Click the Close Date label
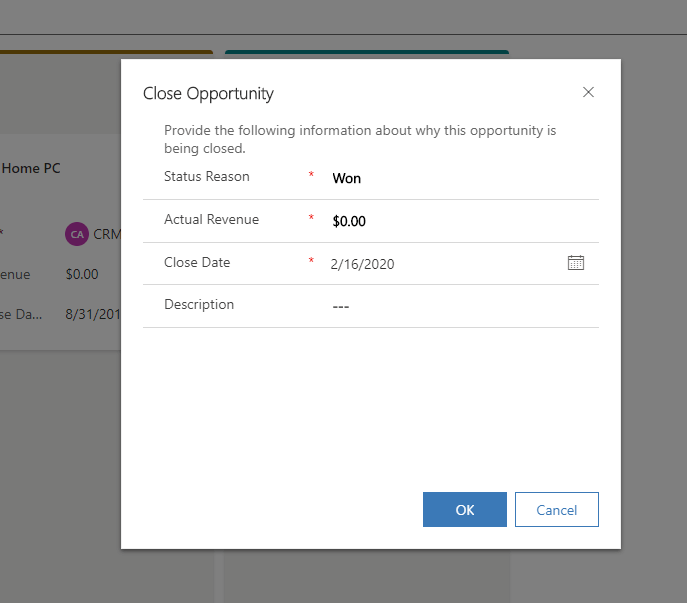Image resolution: width=687 pixels, height=603 pixels. 197,263
